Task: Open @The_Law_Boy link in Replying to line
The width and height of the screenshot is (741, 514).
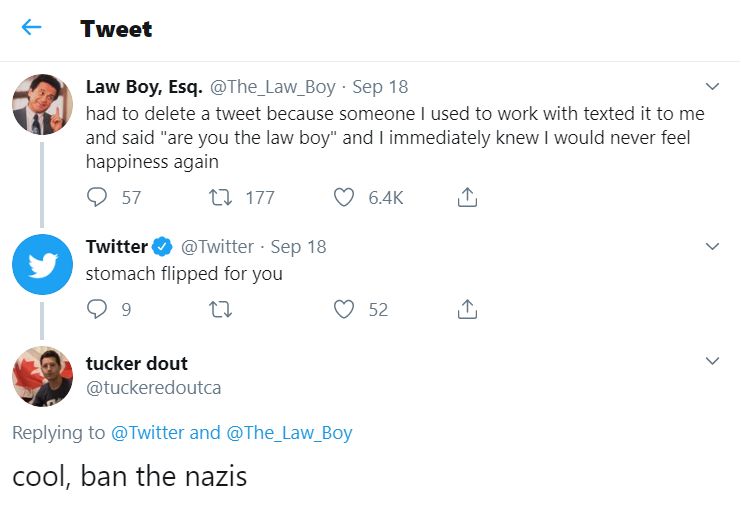Action: [289, 433]
